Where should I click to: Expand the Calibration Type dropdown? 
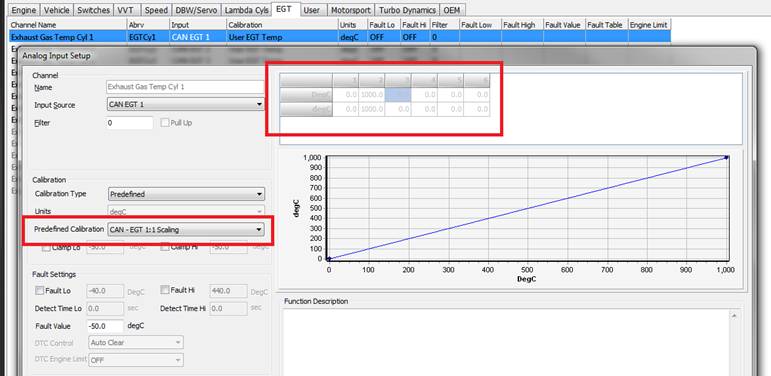click(185, 194)
